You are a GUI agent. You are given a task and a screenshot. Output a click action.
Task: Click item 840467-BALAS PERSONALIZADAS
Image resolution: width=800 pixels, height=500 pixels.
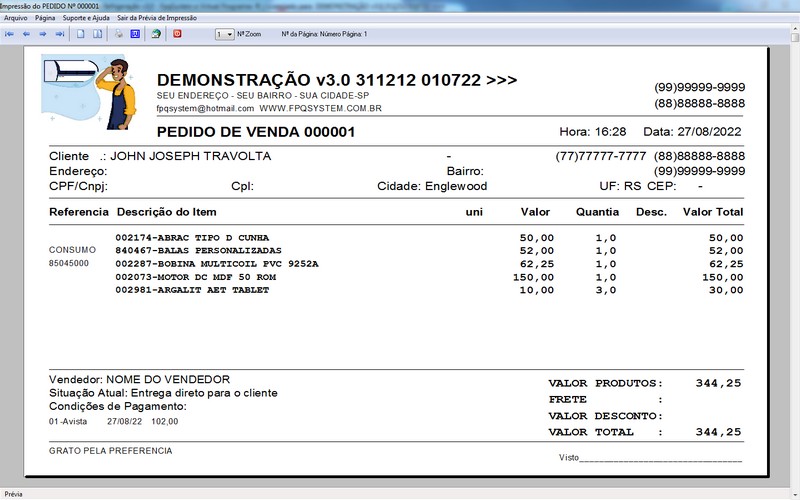pos(198,251)
